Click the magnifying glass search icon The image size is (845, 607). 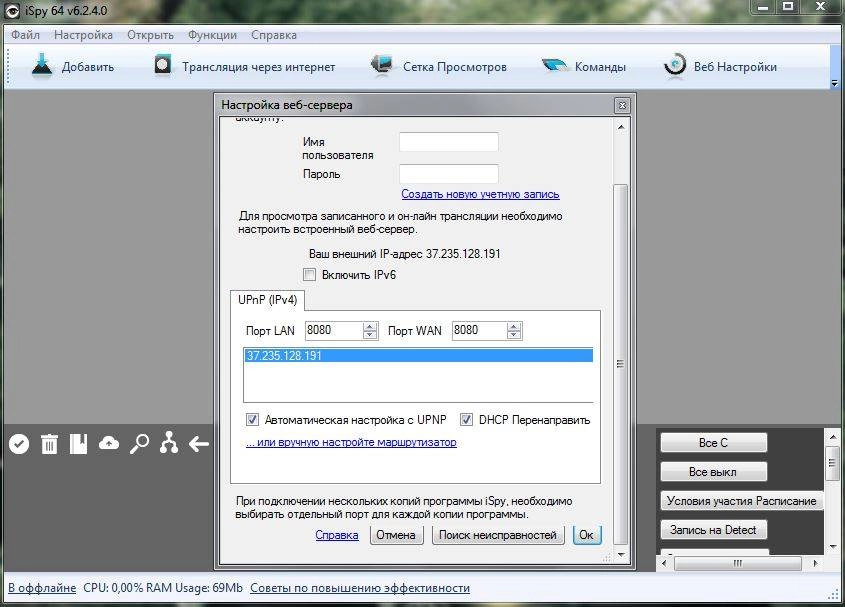click(139, 444)
